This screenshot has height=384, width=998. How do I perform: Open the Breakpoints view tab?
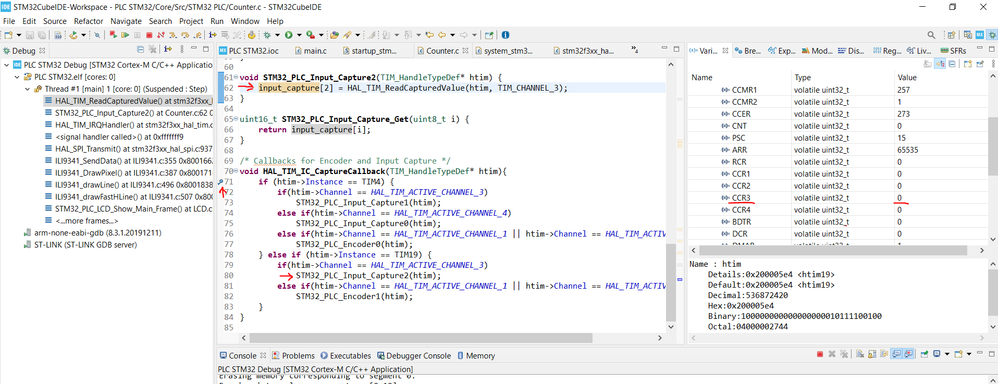point(747,50)
